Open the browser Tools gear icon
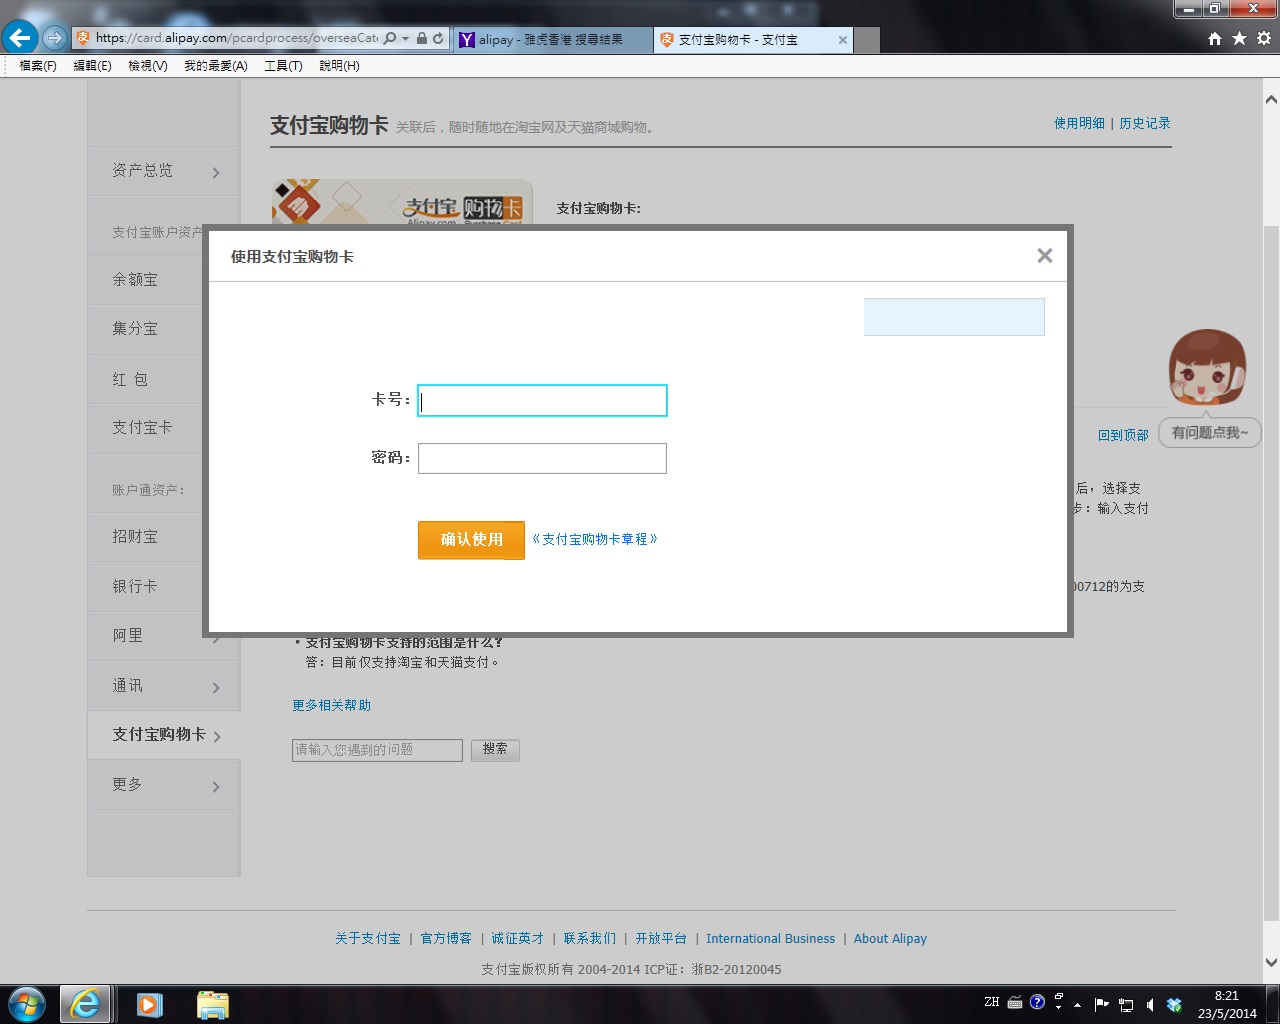1280x1024 pixels. coord(1264,38)
